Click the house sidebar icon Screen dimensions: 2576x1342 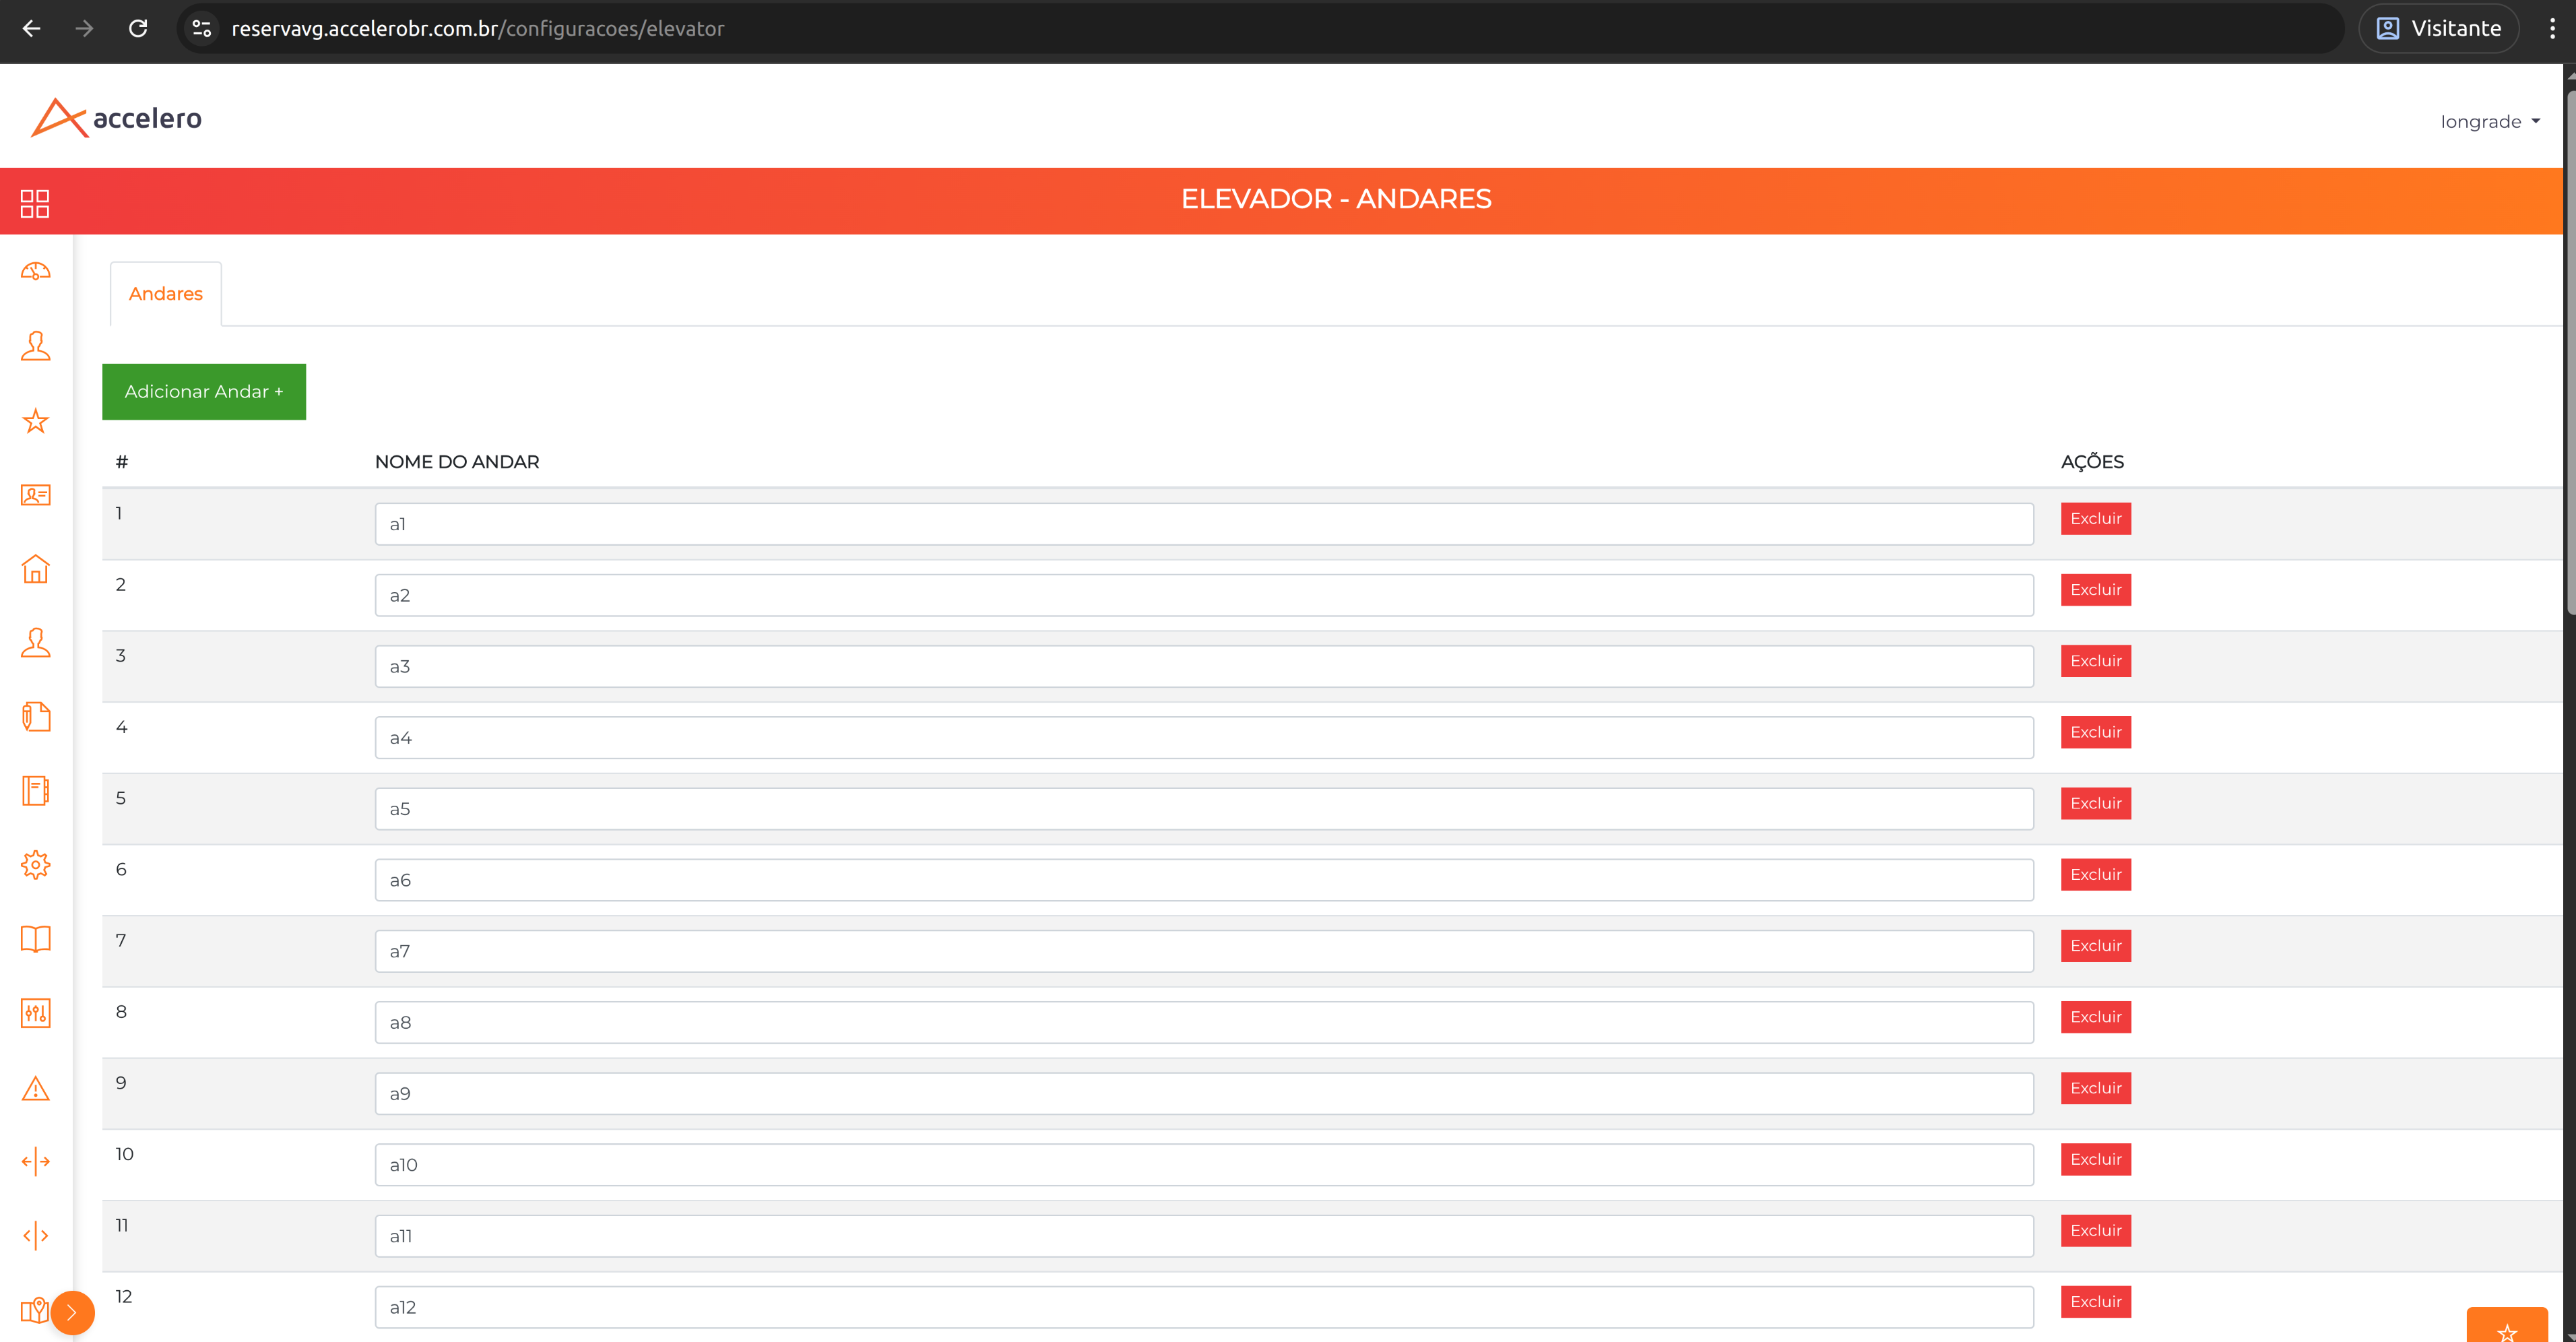(35, 569)
